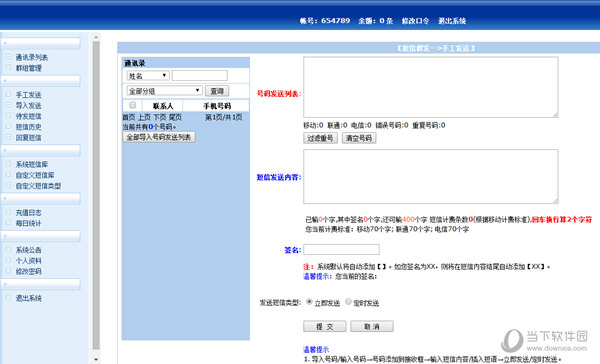
Task: Click the icon next to 导入发送
Action: point(8,105)
